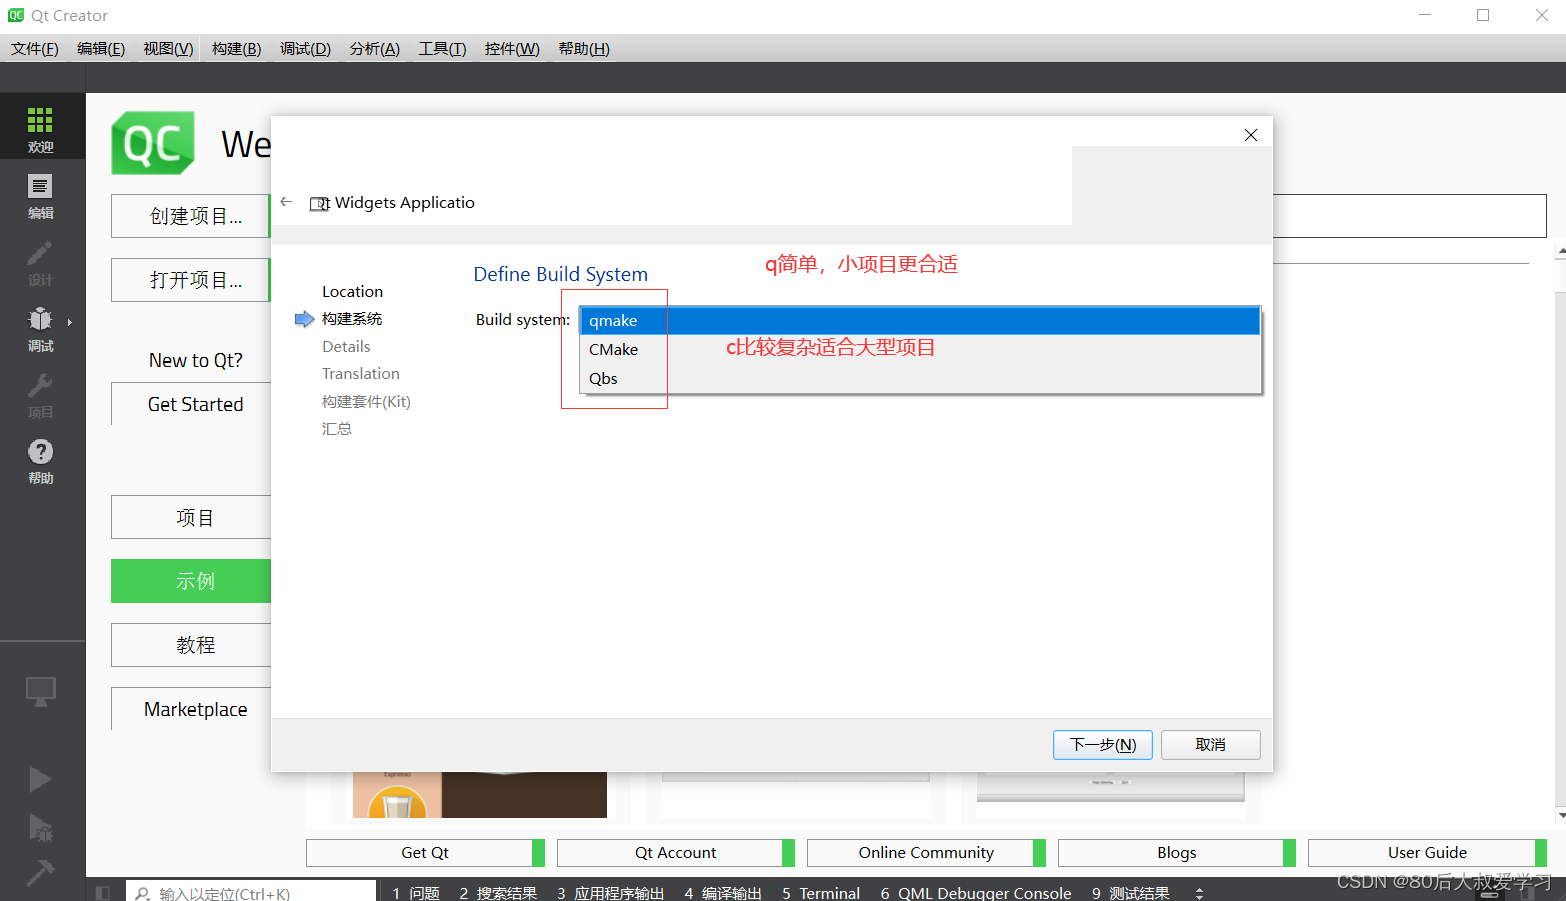Toggle the left sidebar icon in status bar
1566x901 pixels.
click(103, 893)
